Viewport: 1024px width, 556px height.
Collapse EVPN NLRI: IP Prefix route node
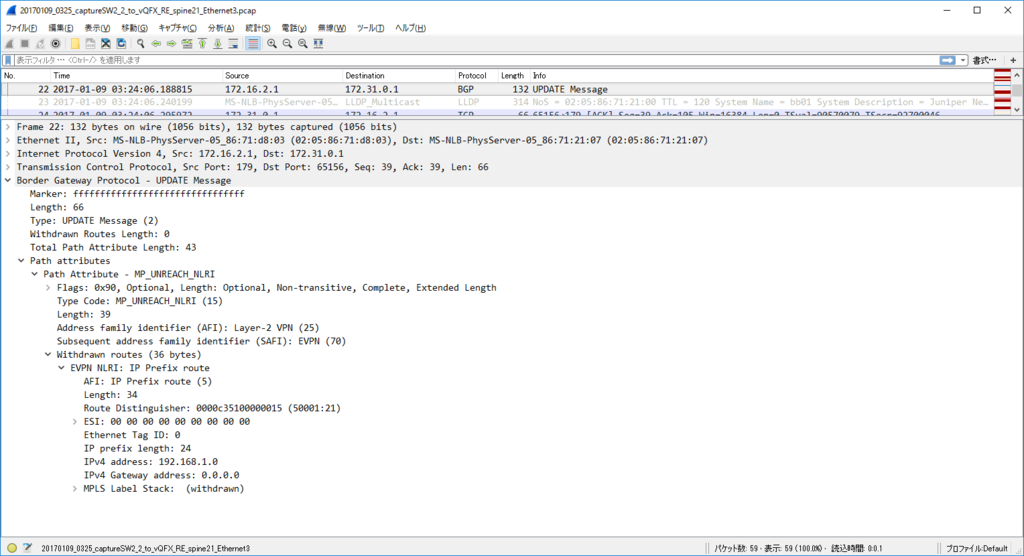click(x=61, y=368)
